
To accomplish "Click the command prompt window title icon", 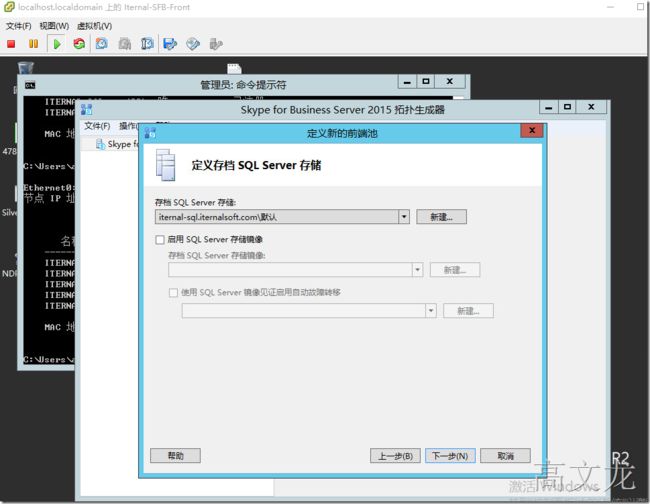I will [30, 85].
